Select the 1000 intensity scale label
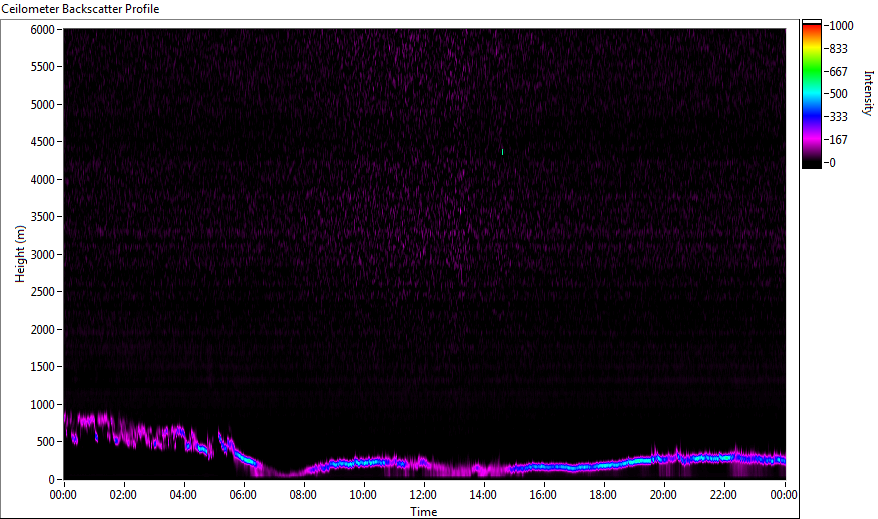This screenshot has height=519, width=878. (x=841, y=26)
